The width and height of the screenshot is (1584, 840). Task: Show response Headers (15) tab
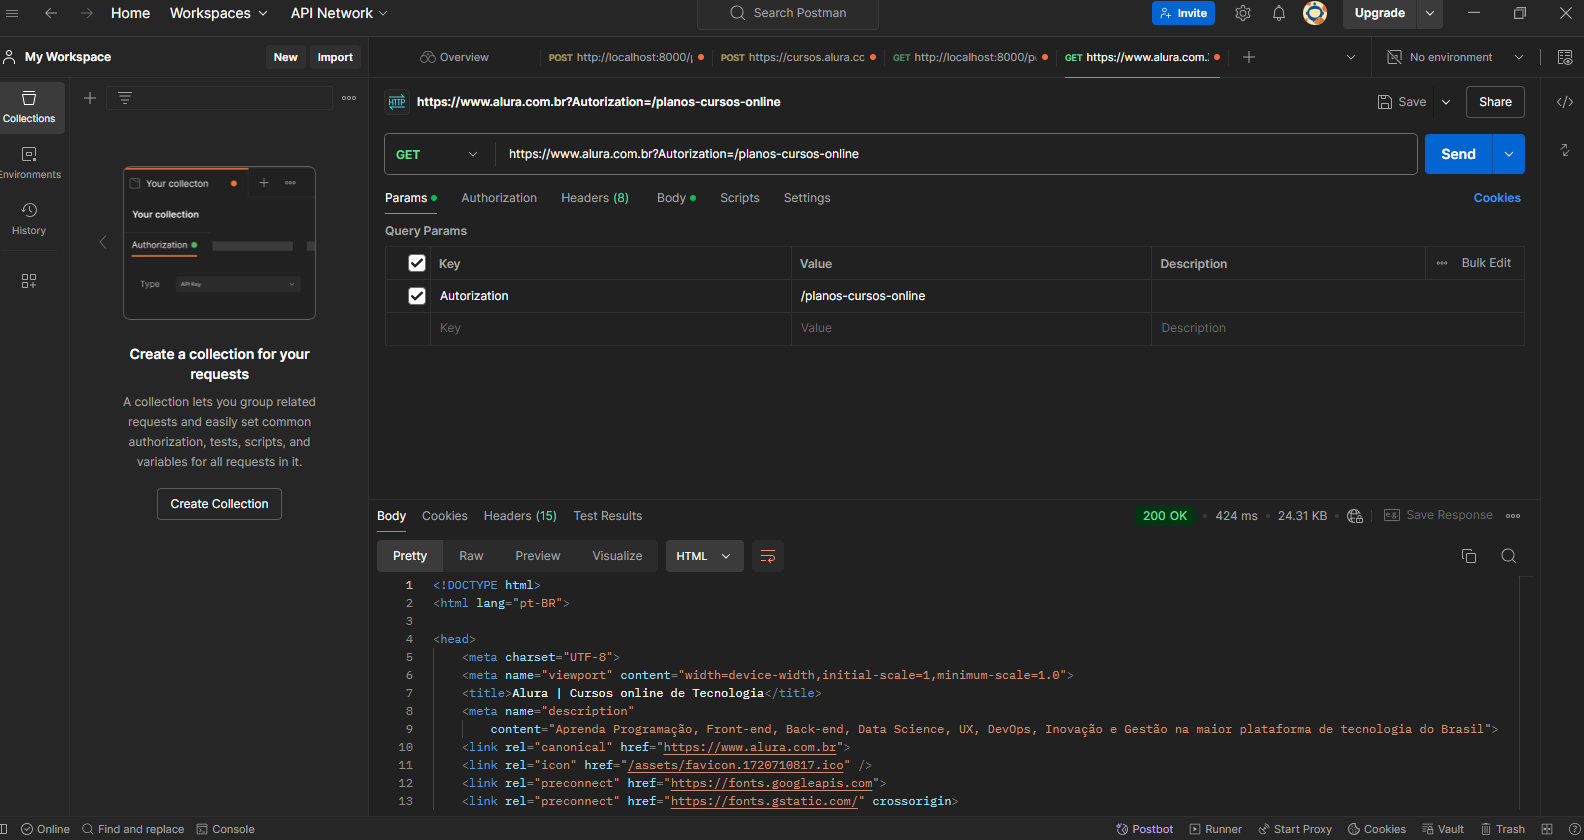pos(520,516)
